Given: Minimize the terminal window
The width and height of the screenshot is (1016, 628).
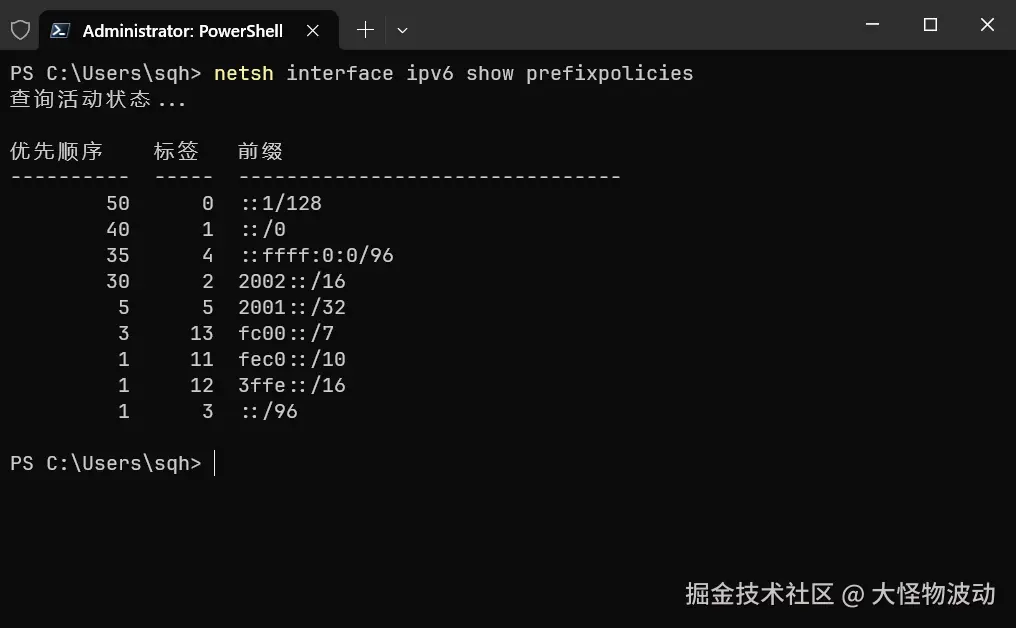Looking at the screenshot, I should click(873, 25).
